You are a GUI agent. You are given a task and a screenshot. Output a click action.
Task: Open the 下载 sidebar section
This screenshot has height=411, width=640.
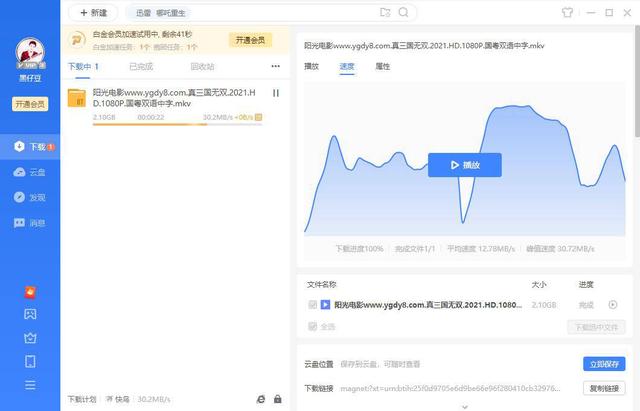pos(30,147)
